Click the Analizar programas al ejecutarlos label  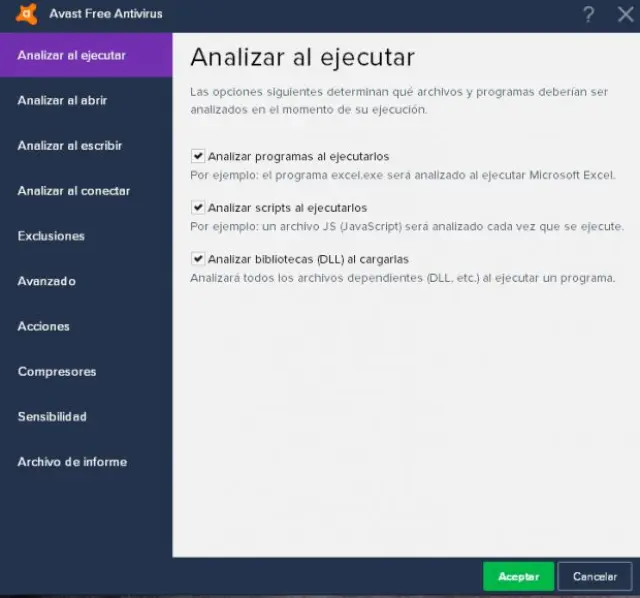point(298,156)
